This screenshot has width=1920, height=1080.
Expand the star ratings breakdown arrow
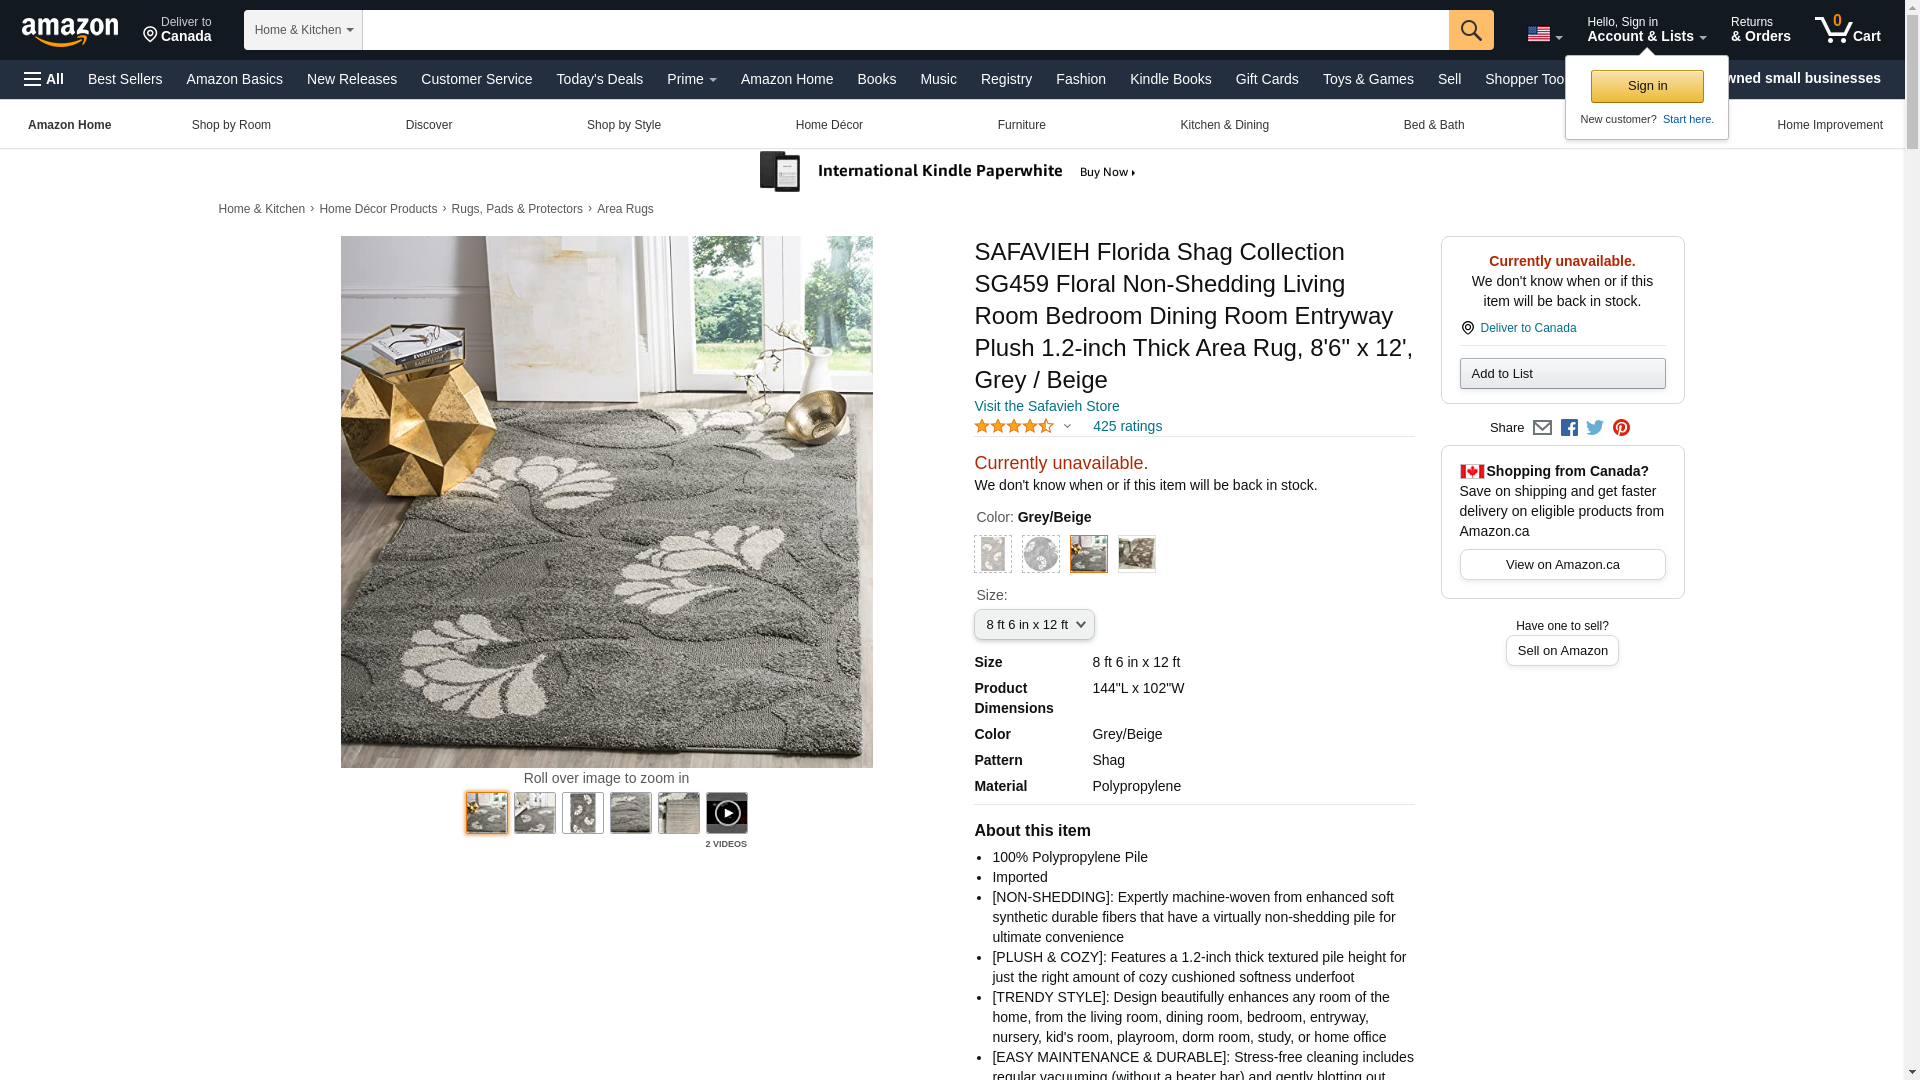pyautogui.click(x=1067, y=427)
